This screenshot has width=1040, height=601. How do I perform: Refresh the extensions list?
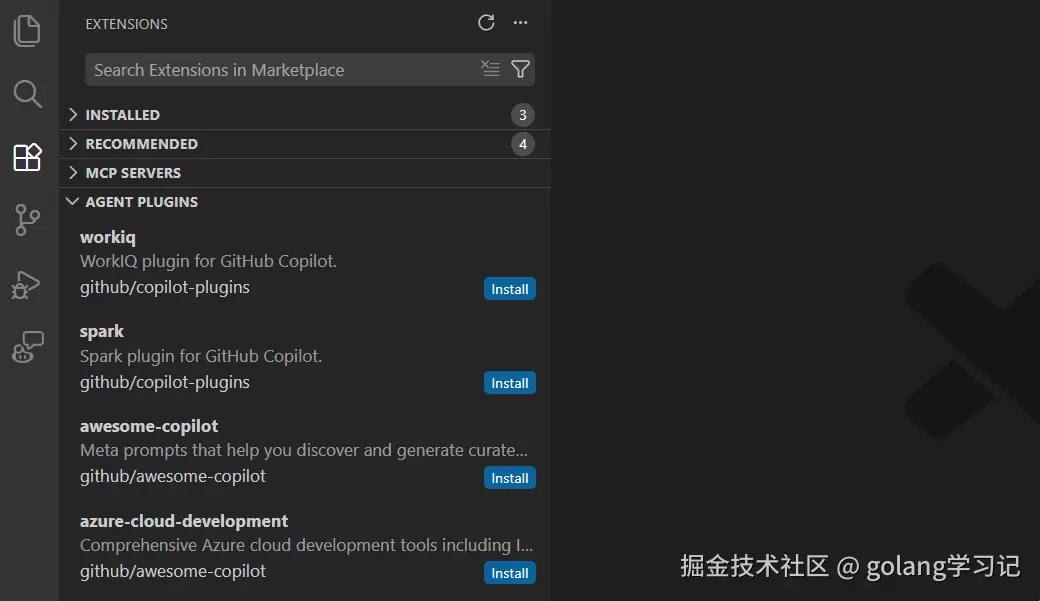[486, 23]
